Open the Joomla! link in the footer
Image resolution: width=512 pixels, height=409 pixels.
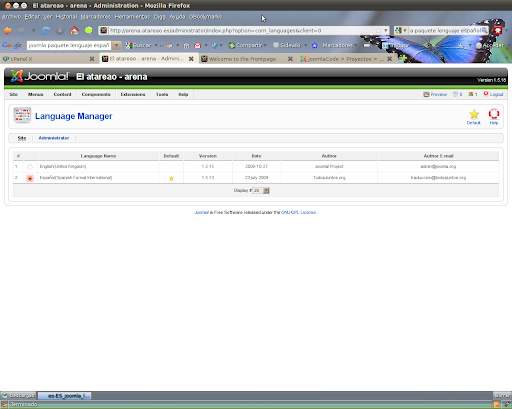(202, 212)
